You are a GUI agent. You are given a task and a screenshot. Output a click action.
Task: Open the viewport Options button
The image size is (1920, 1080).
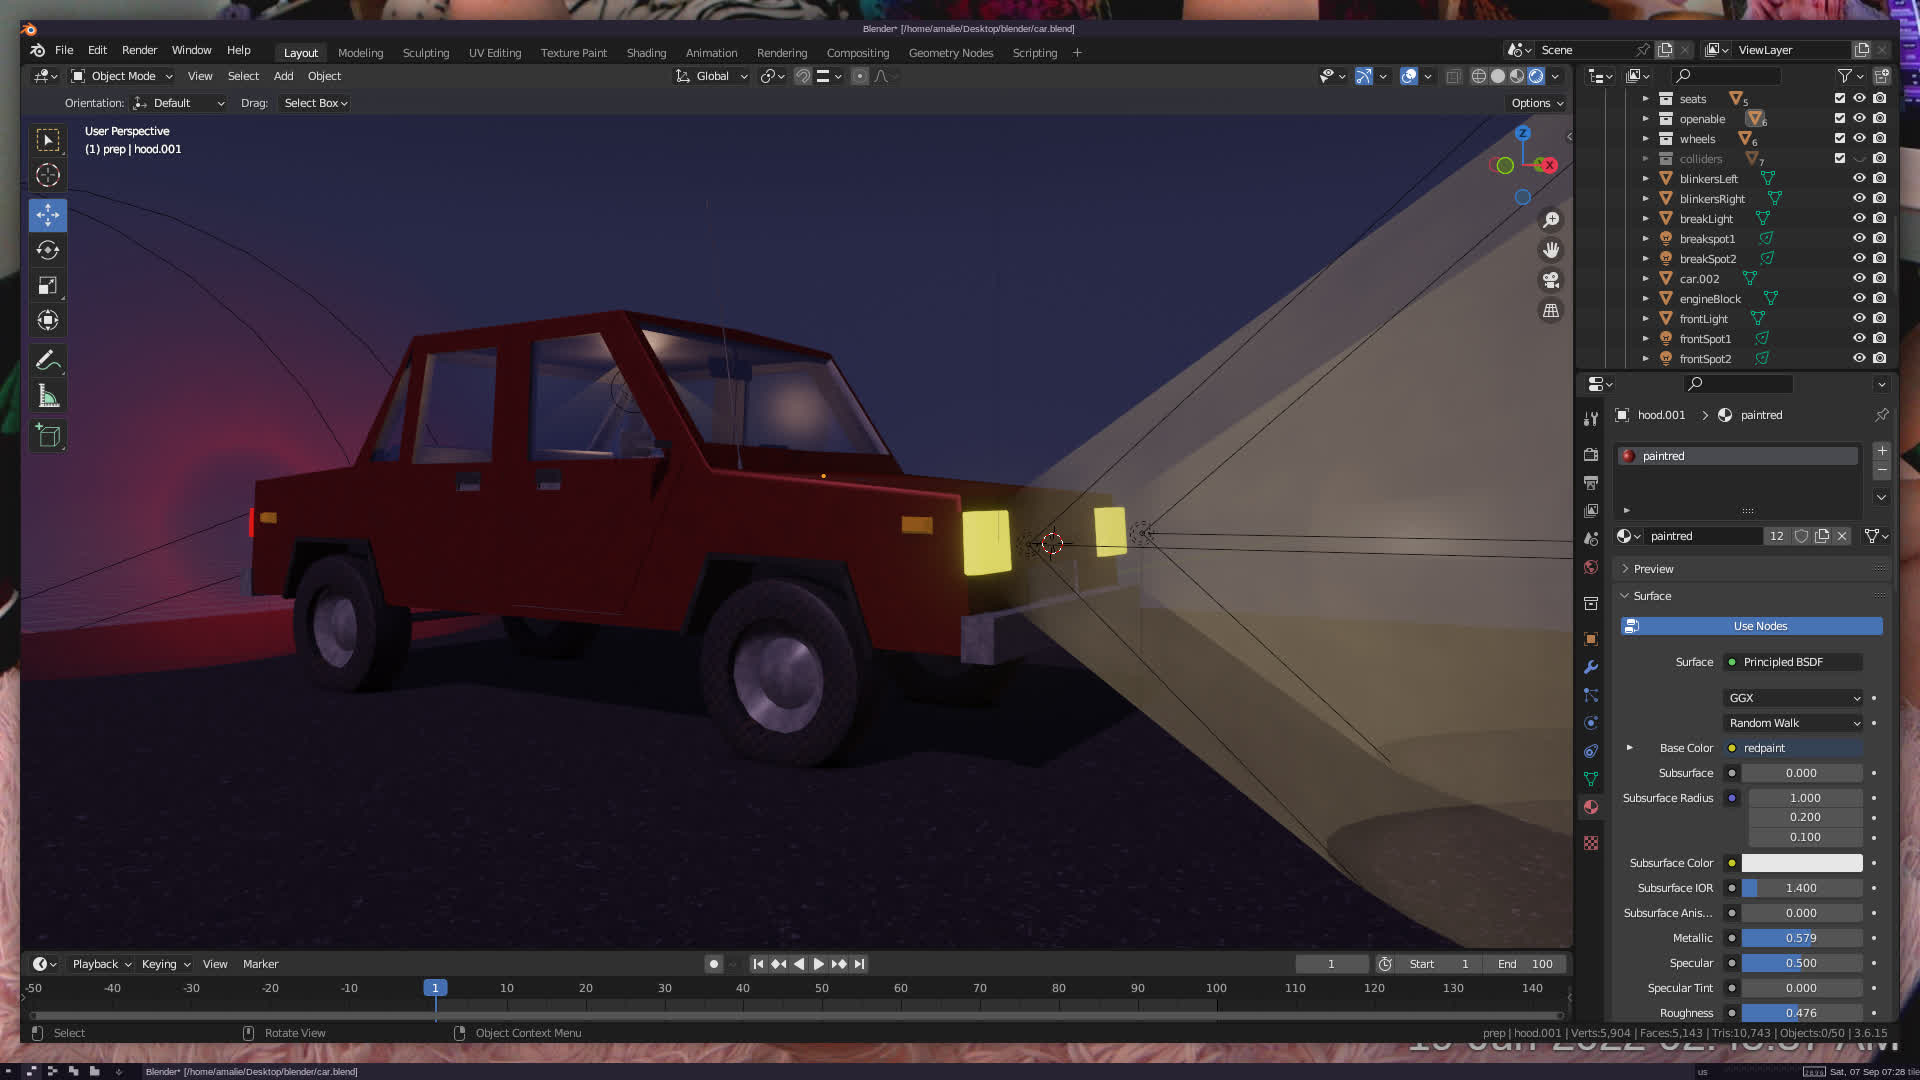(1536, 103)
